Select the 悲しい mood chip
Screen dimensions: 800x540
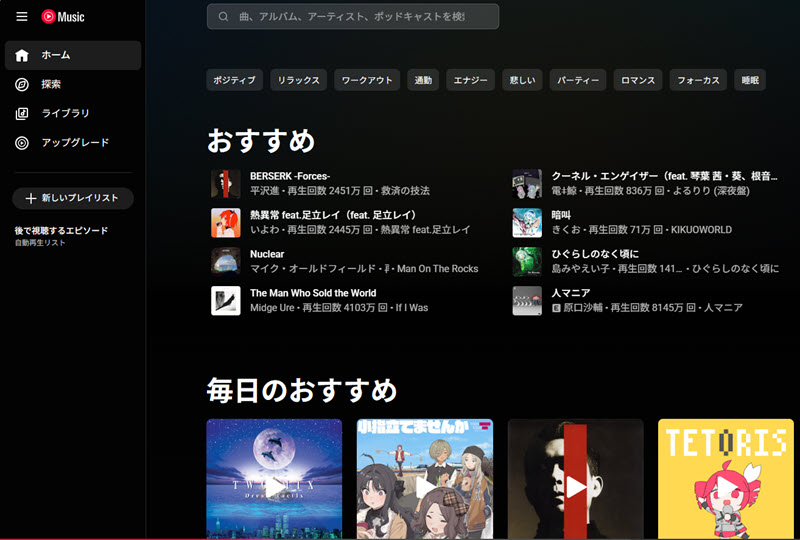(x=522, y=80)
